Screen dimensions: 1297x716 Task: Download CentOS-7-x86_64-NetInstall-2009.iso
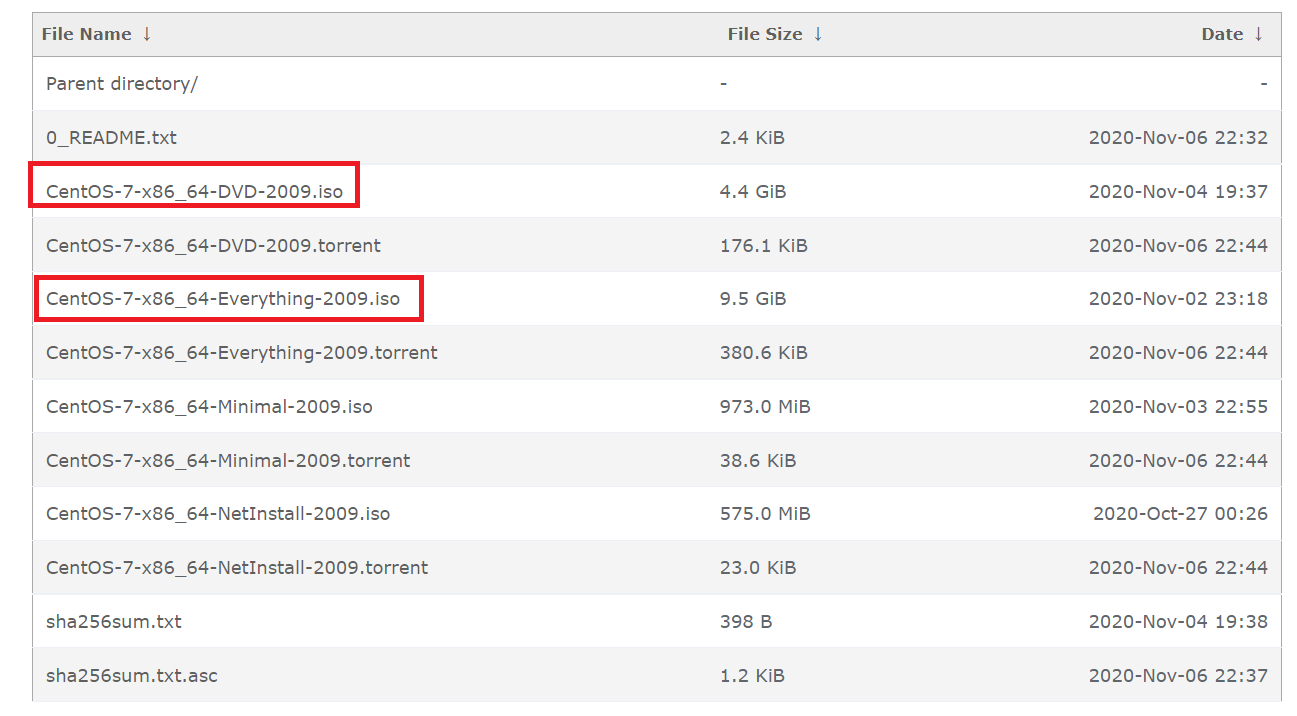(x=218, y=514)
